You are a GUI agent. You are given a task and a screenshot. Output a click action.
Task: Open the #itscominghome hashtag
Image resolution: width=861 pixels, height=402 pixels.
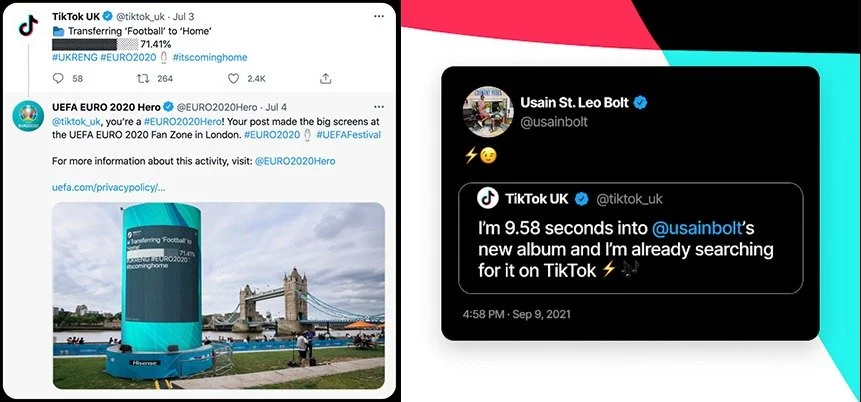point(210,57)
